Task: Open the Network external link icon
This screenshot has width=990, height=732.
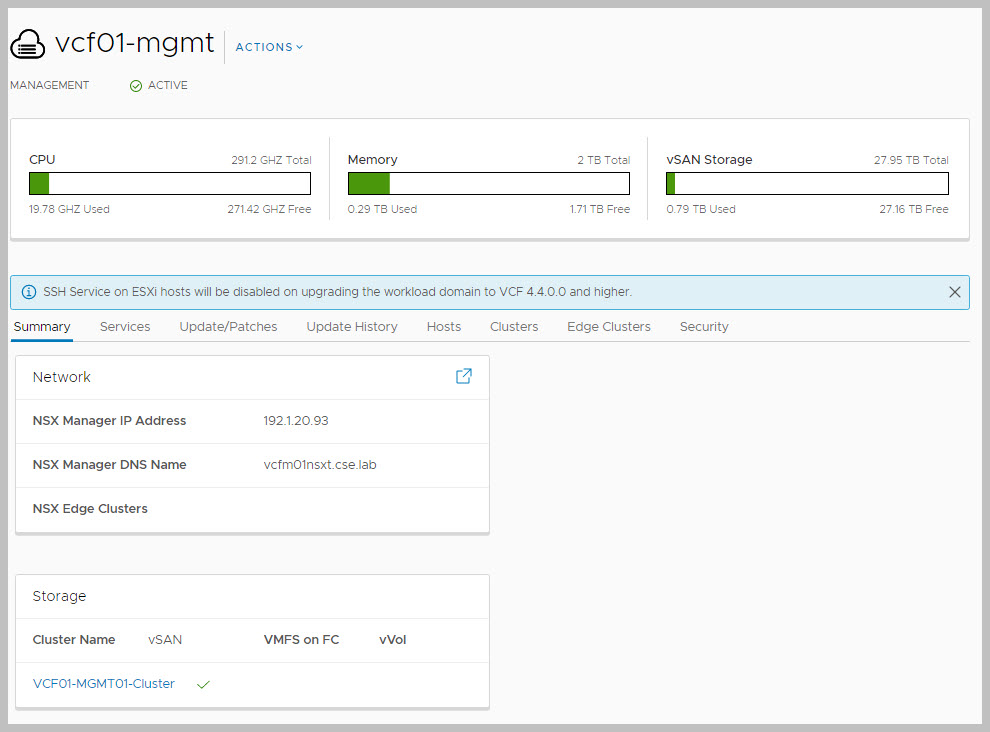Action: [x=463, y=376]
